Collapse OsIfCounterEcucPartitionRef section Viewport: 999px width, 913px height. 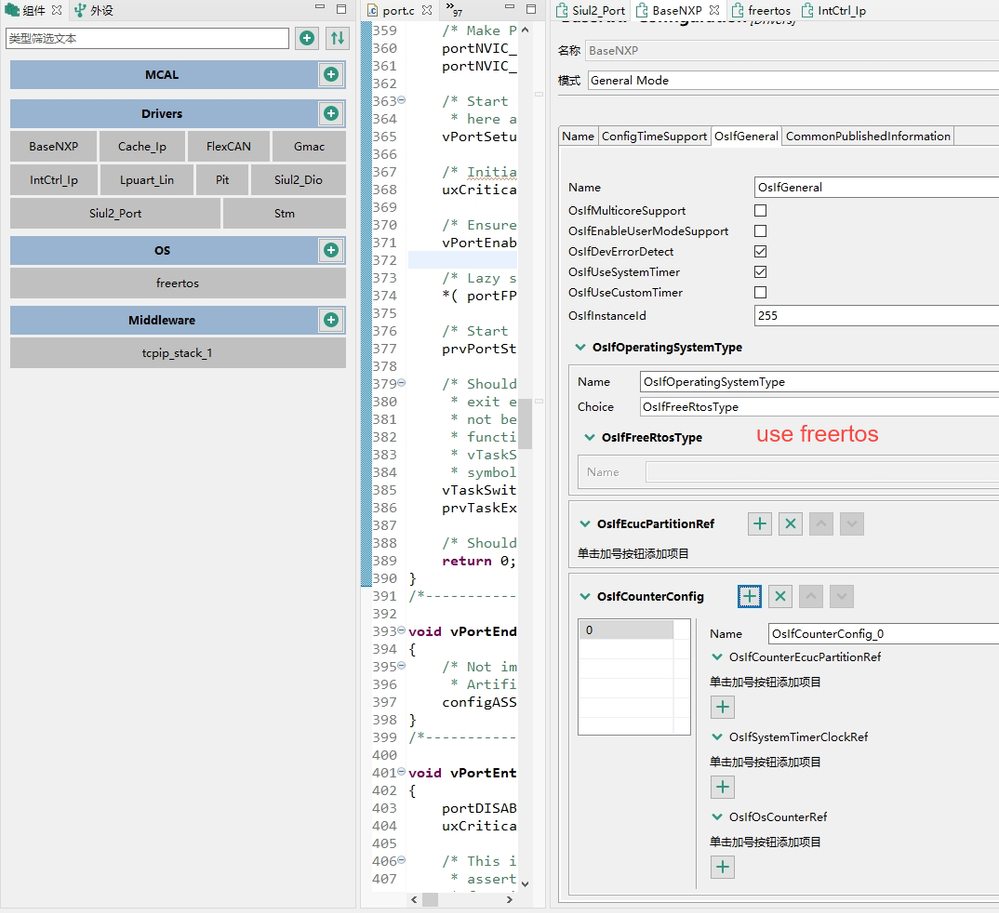coord(717,656)
